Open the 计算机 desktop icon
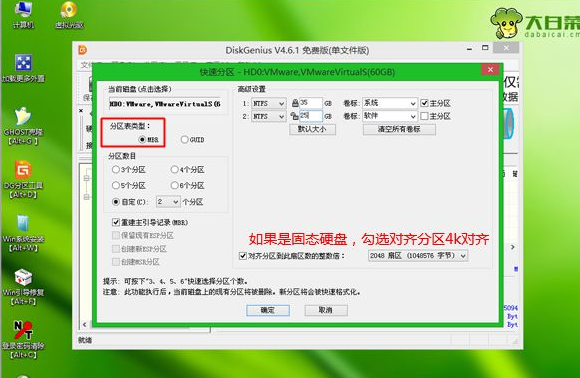Viewport: 580px width, 378px height. (23, 14)
